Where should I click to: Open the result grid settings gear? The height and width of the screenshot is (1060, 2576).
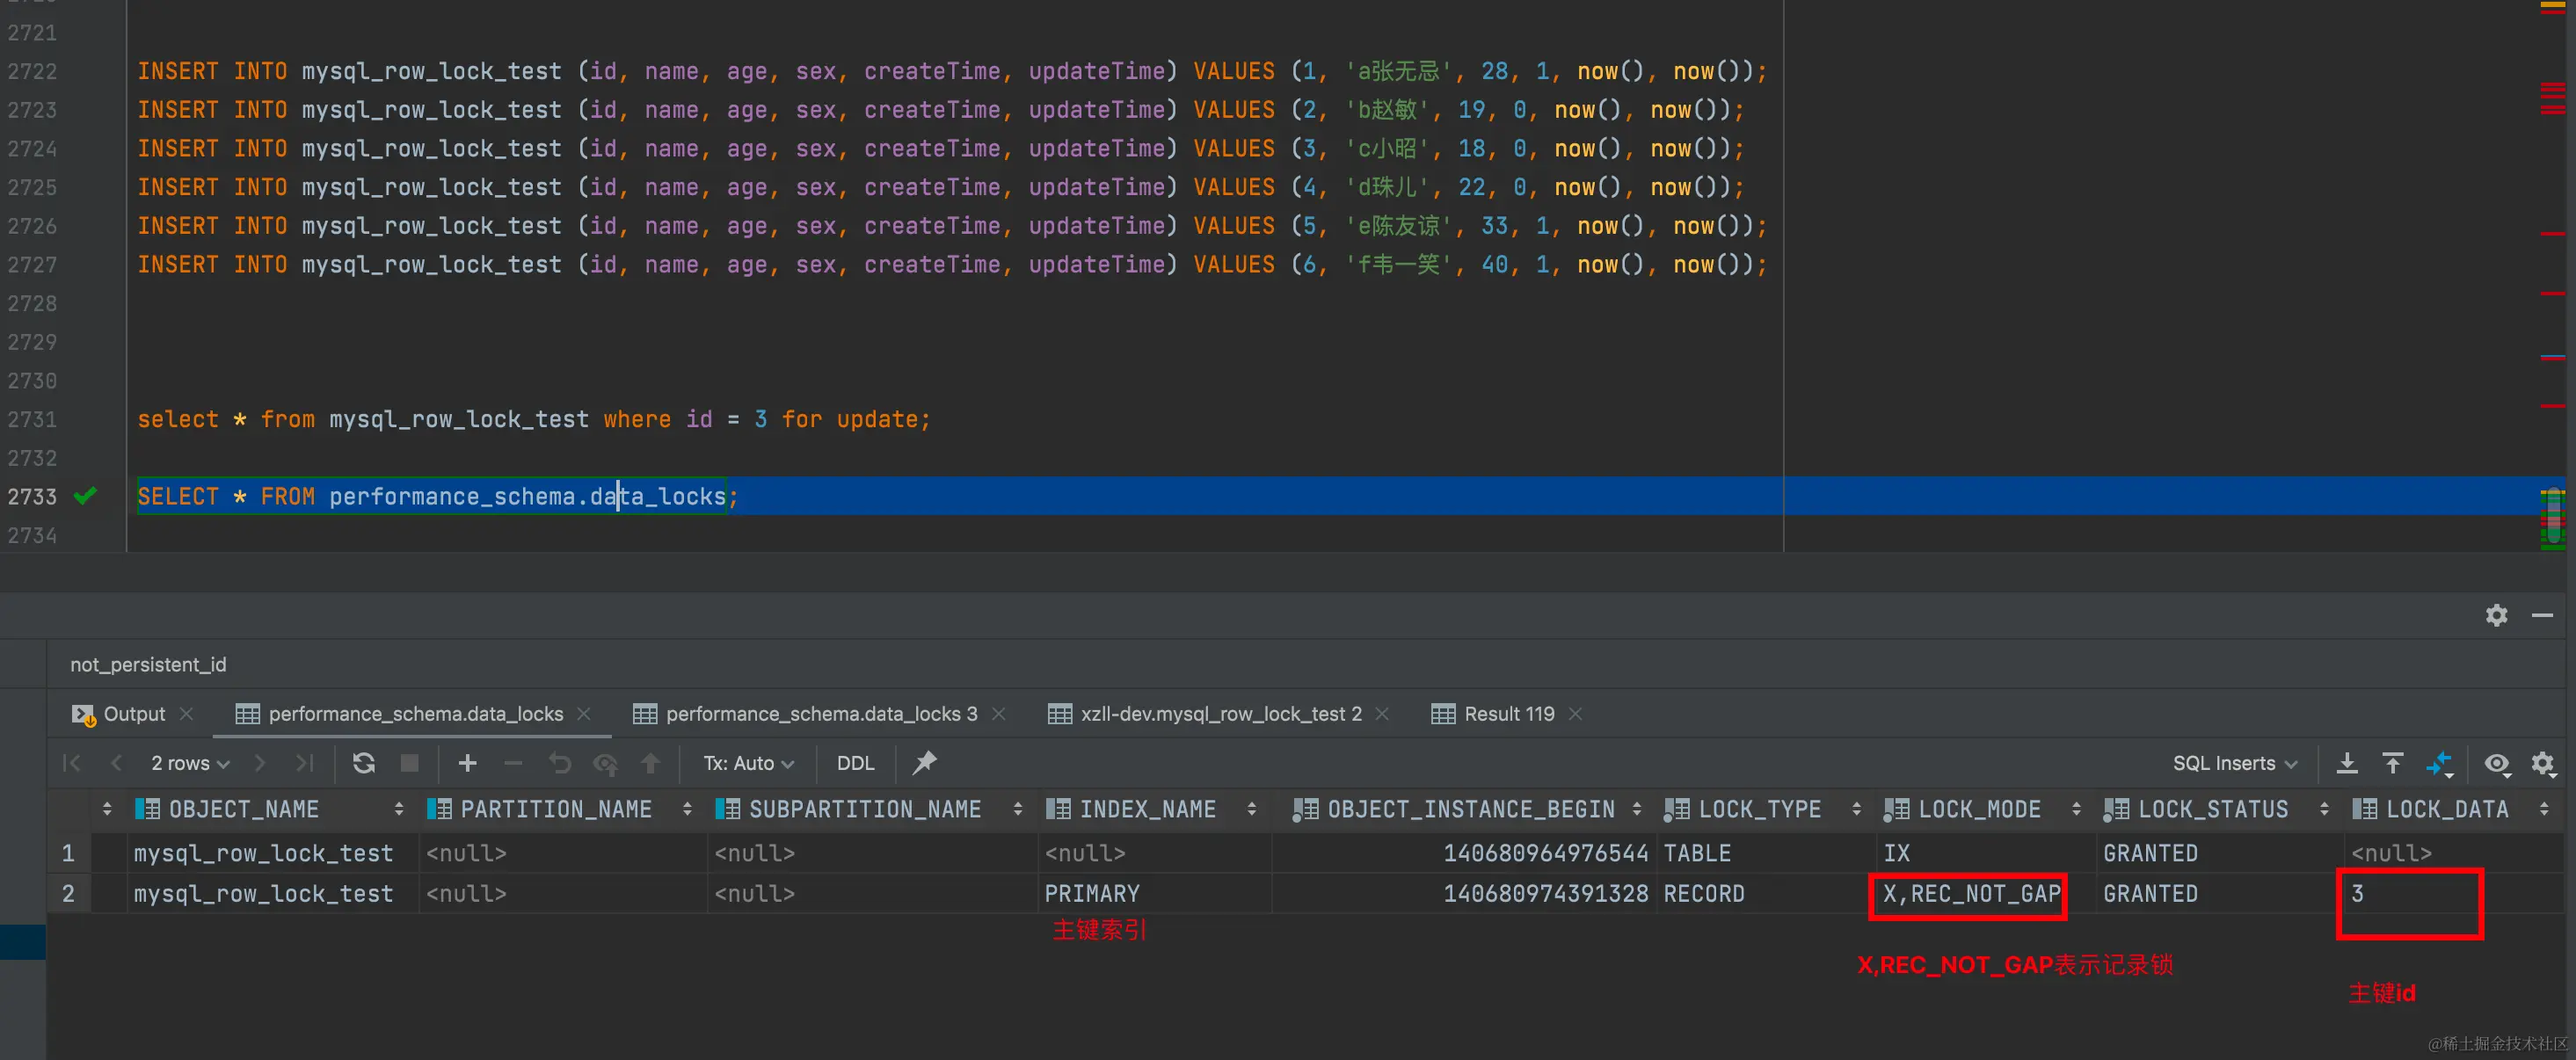point(2542,764)
